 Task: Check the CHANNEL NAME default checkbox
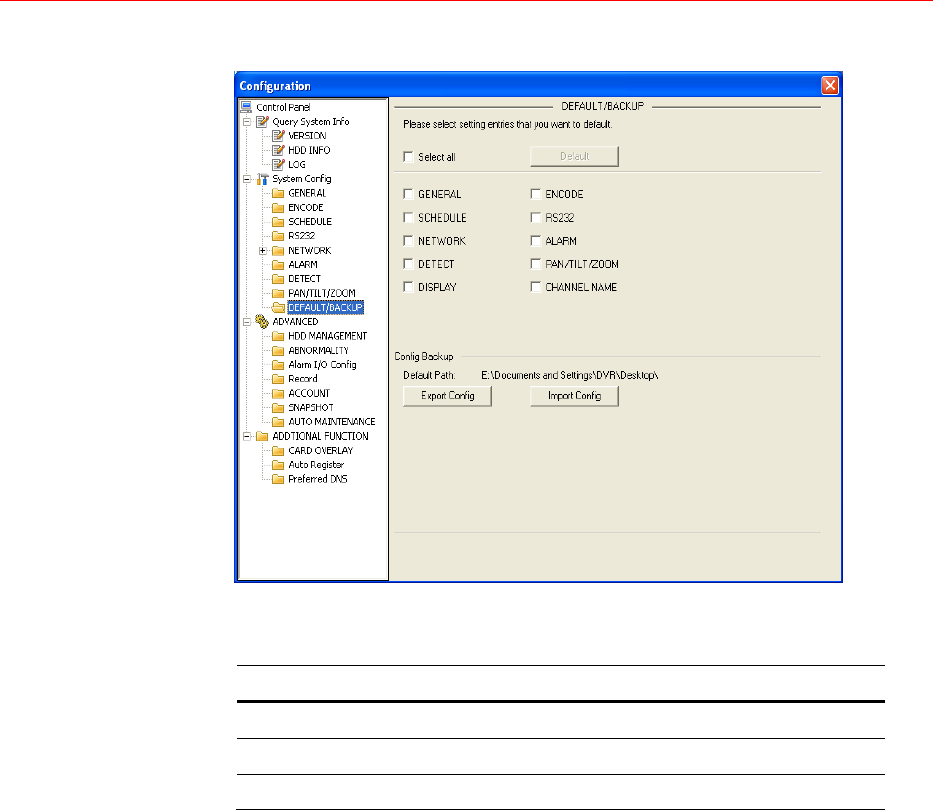[x=536, y=287]
